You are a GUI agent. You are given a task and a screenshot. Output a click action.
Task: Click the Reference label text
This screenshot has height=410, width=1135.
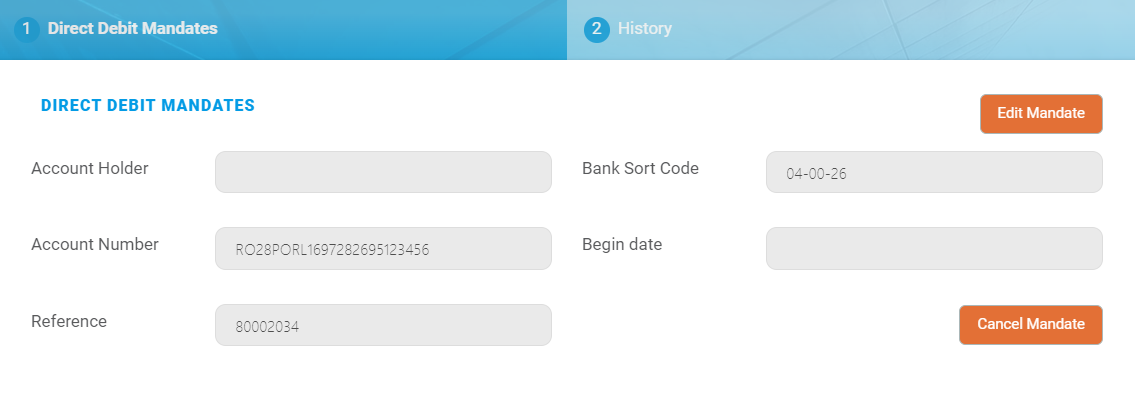tap(69, 321)
